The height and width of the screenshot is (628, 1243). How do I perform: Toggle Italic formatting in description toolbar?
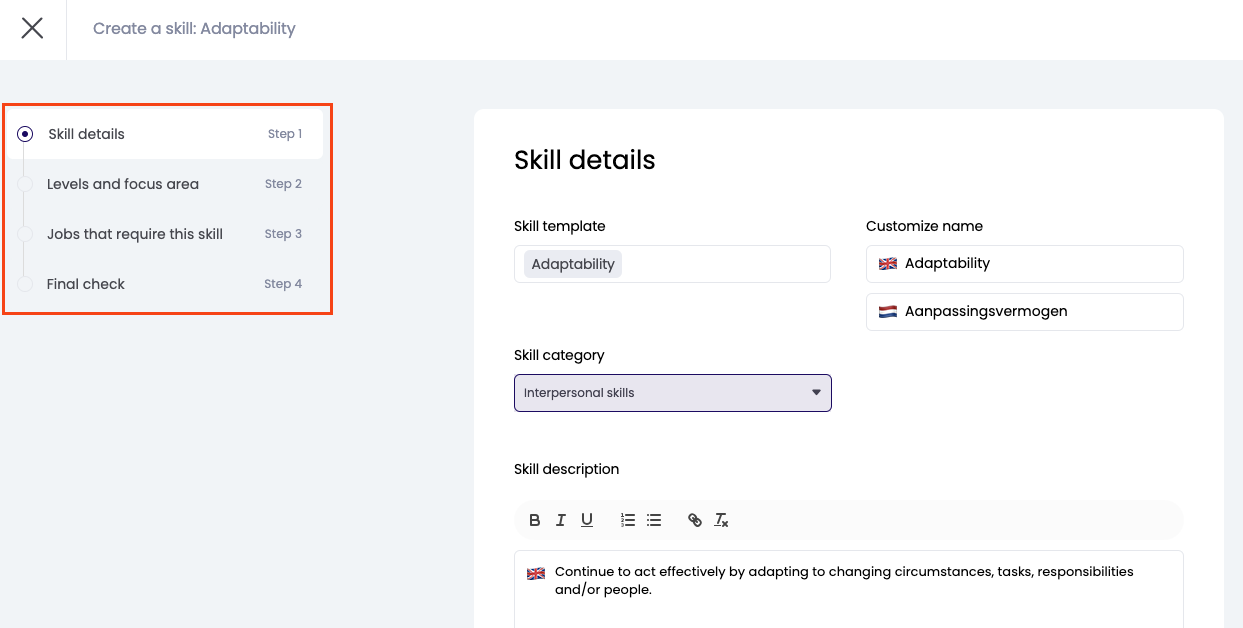pyautogui.click(x=561, y=520)
